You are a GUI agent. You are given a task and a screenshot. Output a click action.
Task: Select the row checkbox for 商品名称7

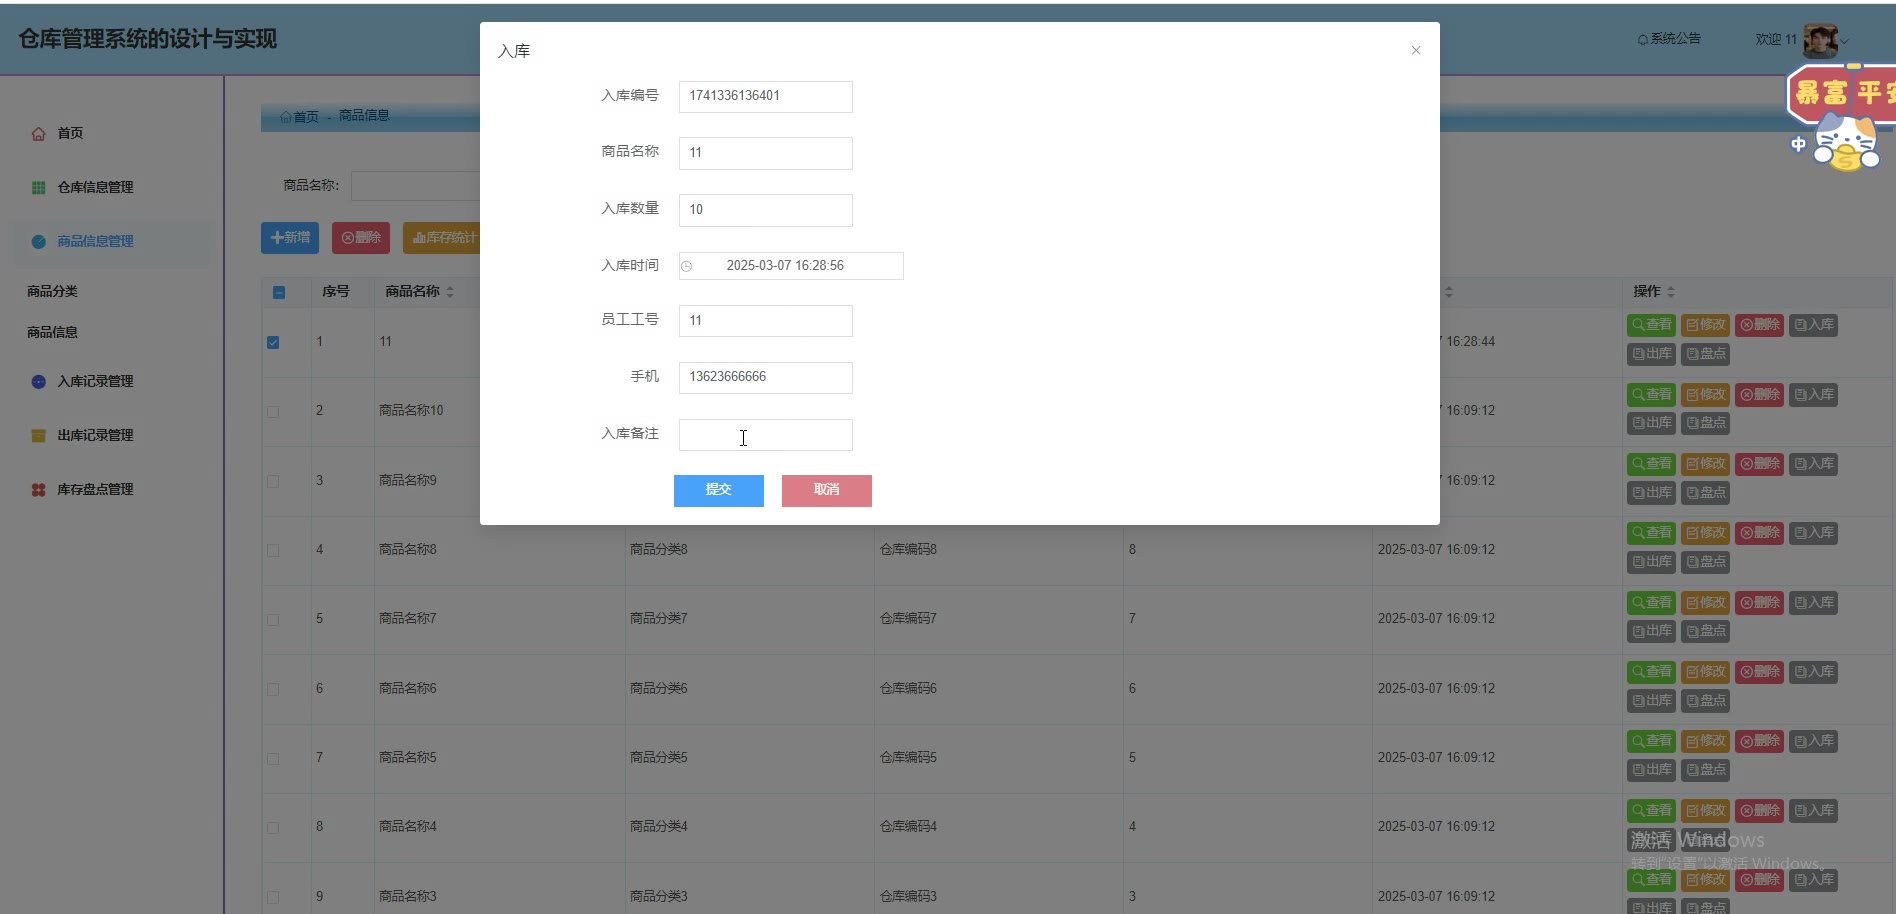(273, 620)
